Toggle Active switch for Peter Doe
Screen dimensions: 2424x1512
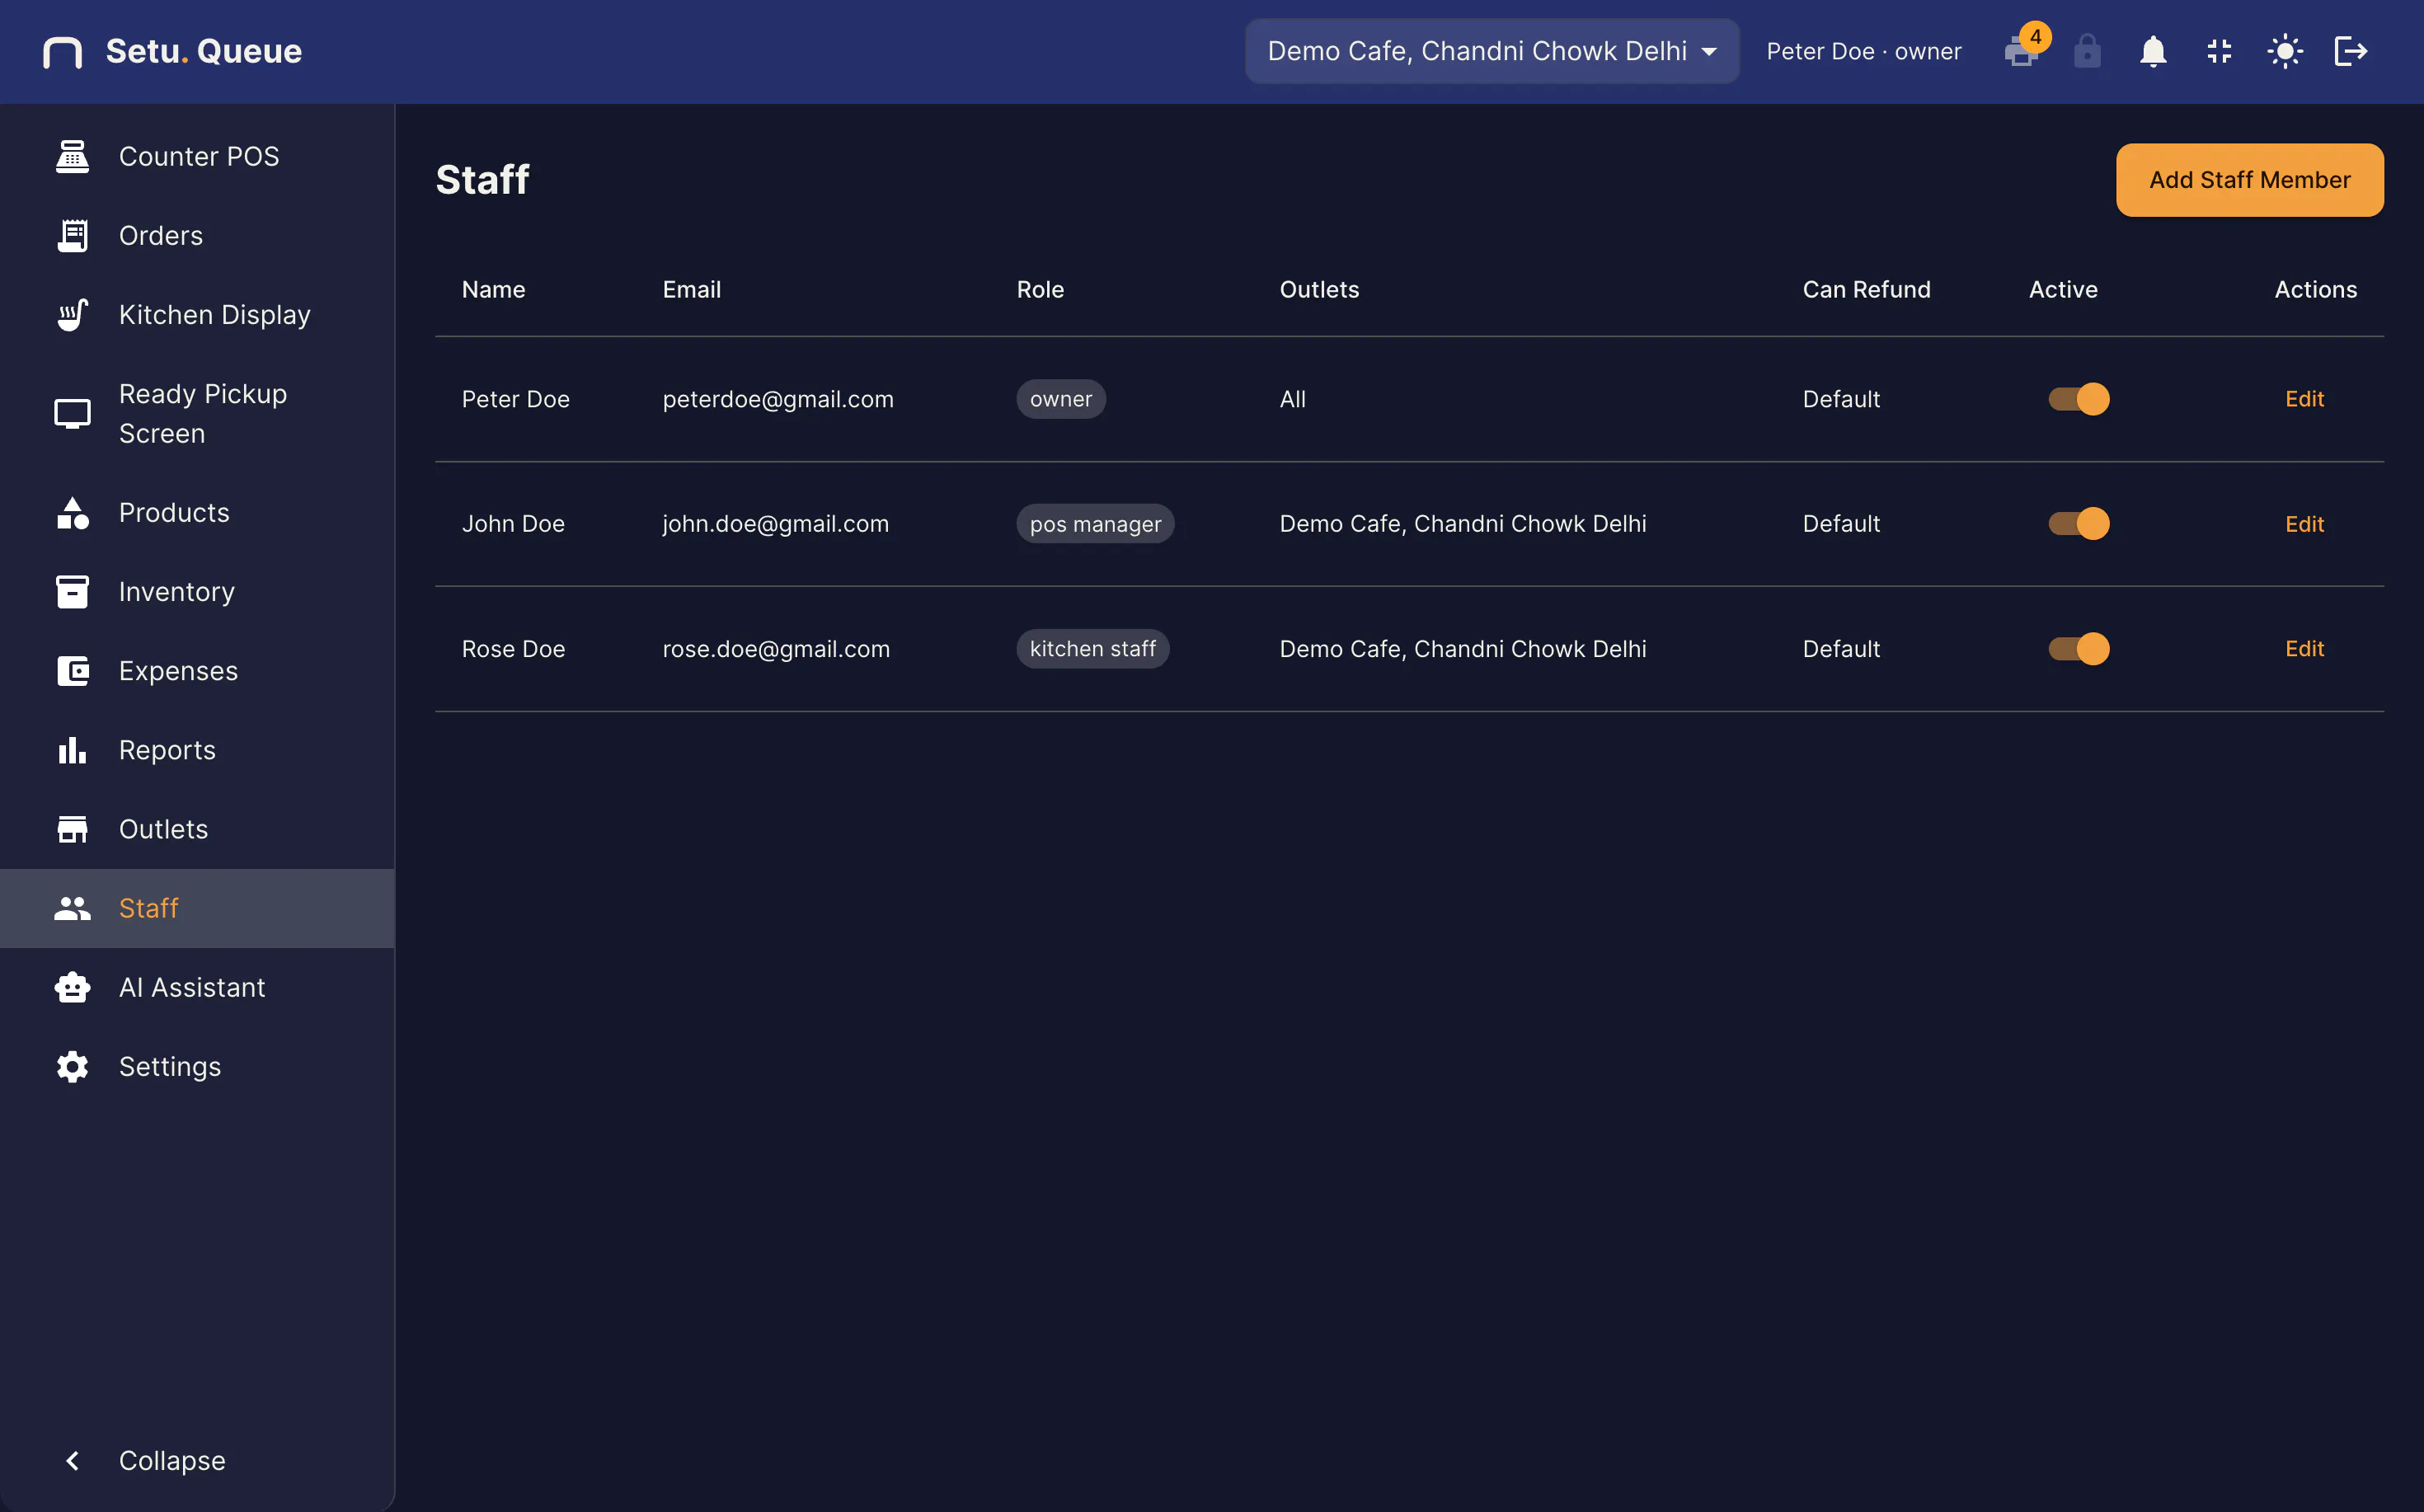[x=2079, y=398]
